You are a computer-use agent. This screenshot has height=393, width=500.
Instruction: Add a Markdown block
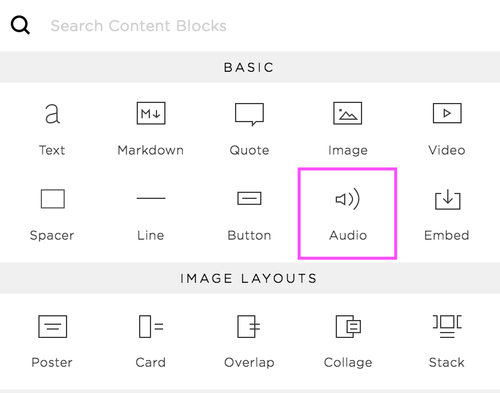pos(151,129)
